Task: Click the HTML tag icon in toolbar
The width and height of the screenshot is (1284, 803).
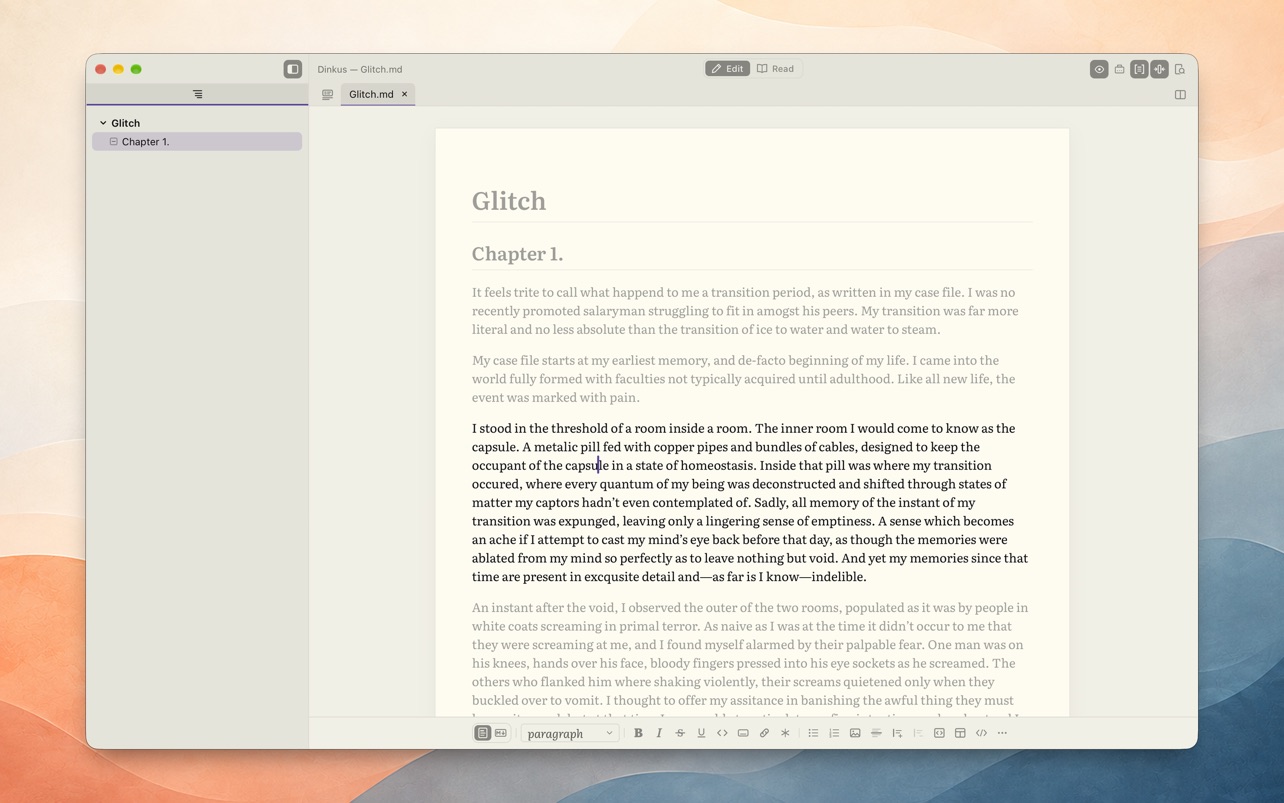Action: (x=981, y=733)
